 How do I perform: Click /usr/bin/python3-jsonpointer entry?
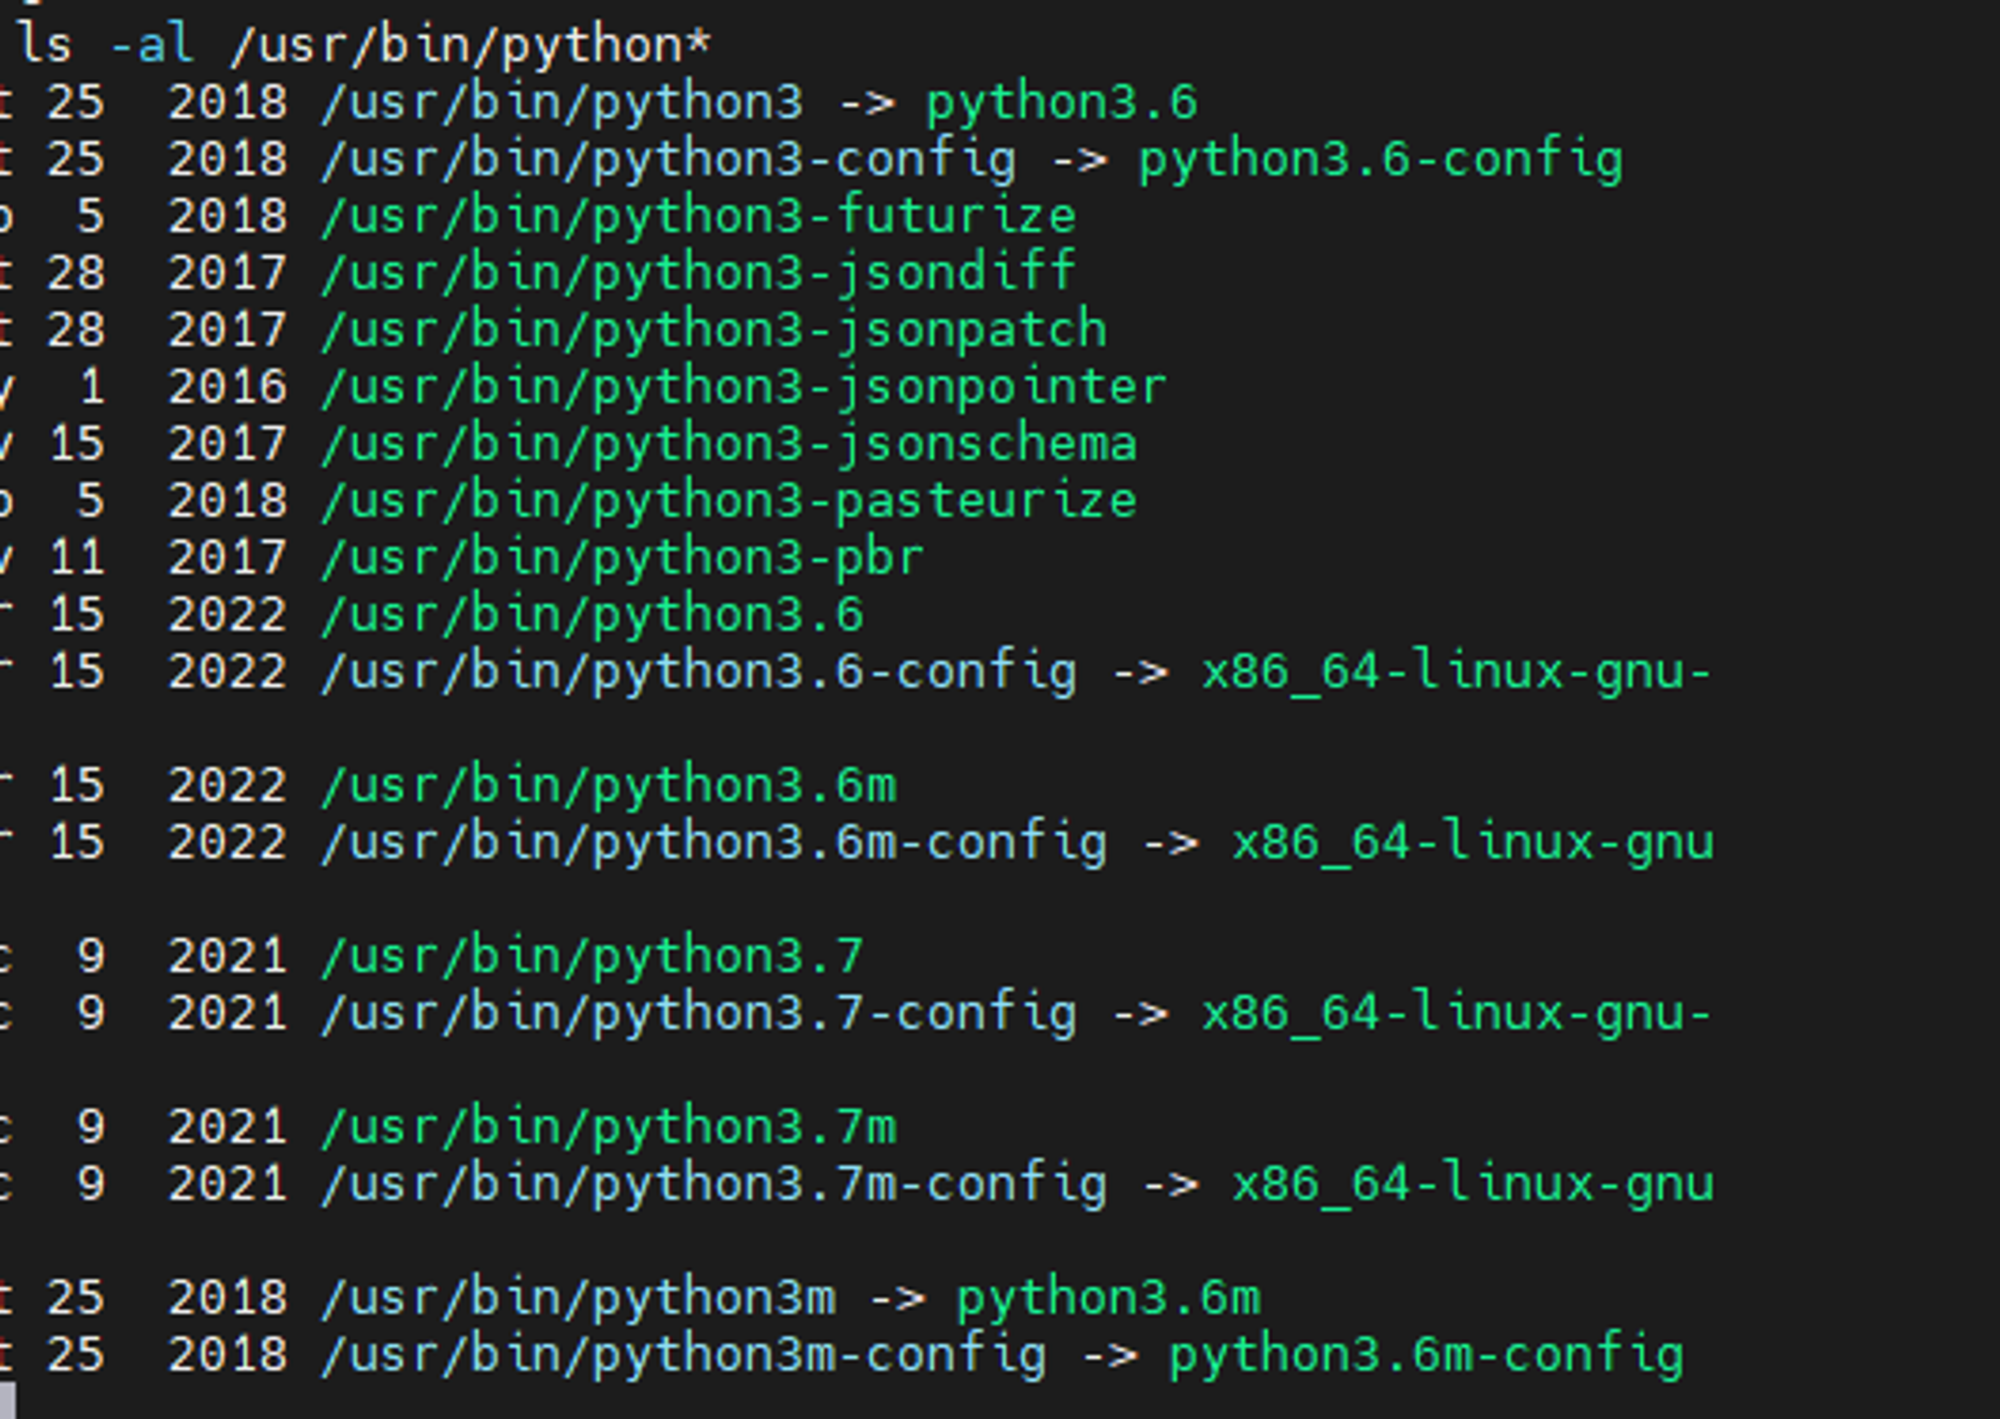(743, 387)
